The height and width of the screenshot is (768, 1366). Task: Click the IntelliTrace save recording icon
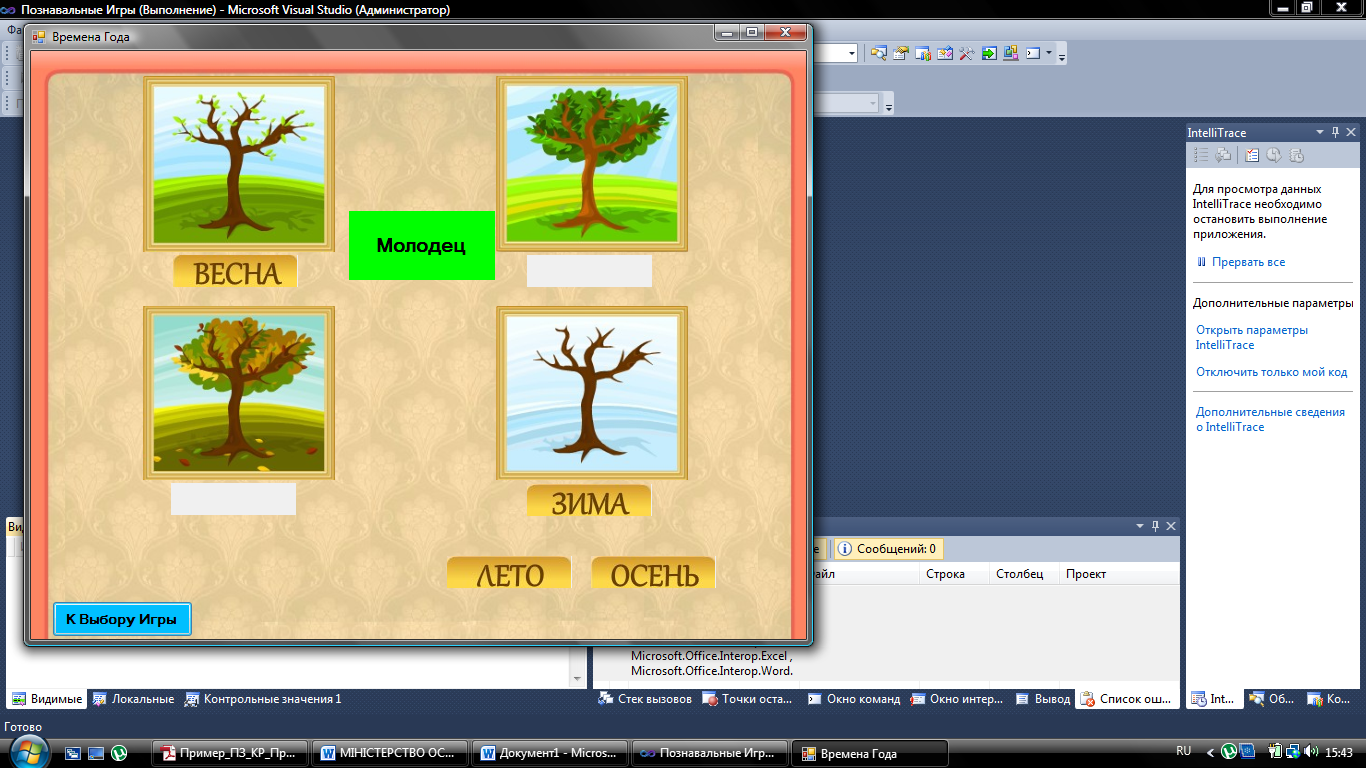1296,155
